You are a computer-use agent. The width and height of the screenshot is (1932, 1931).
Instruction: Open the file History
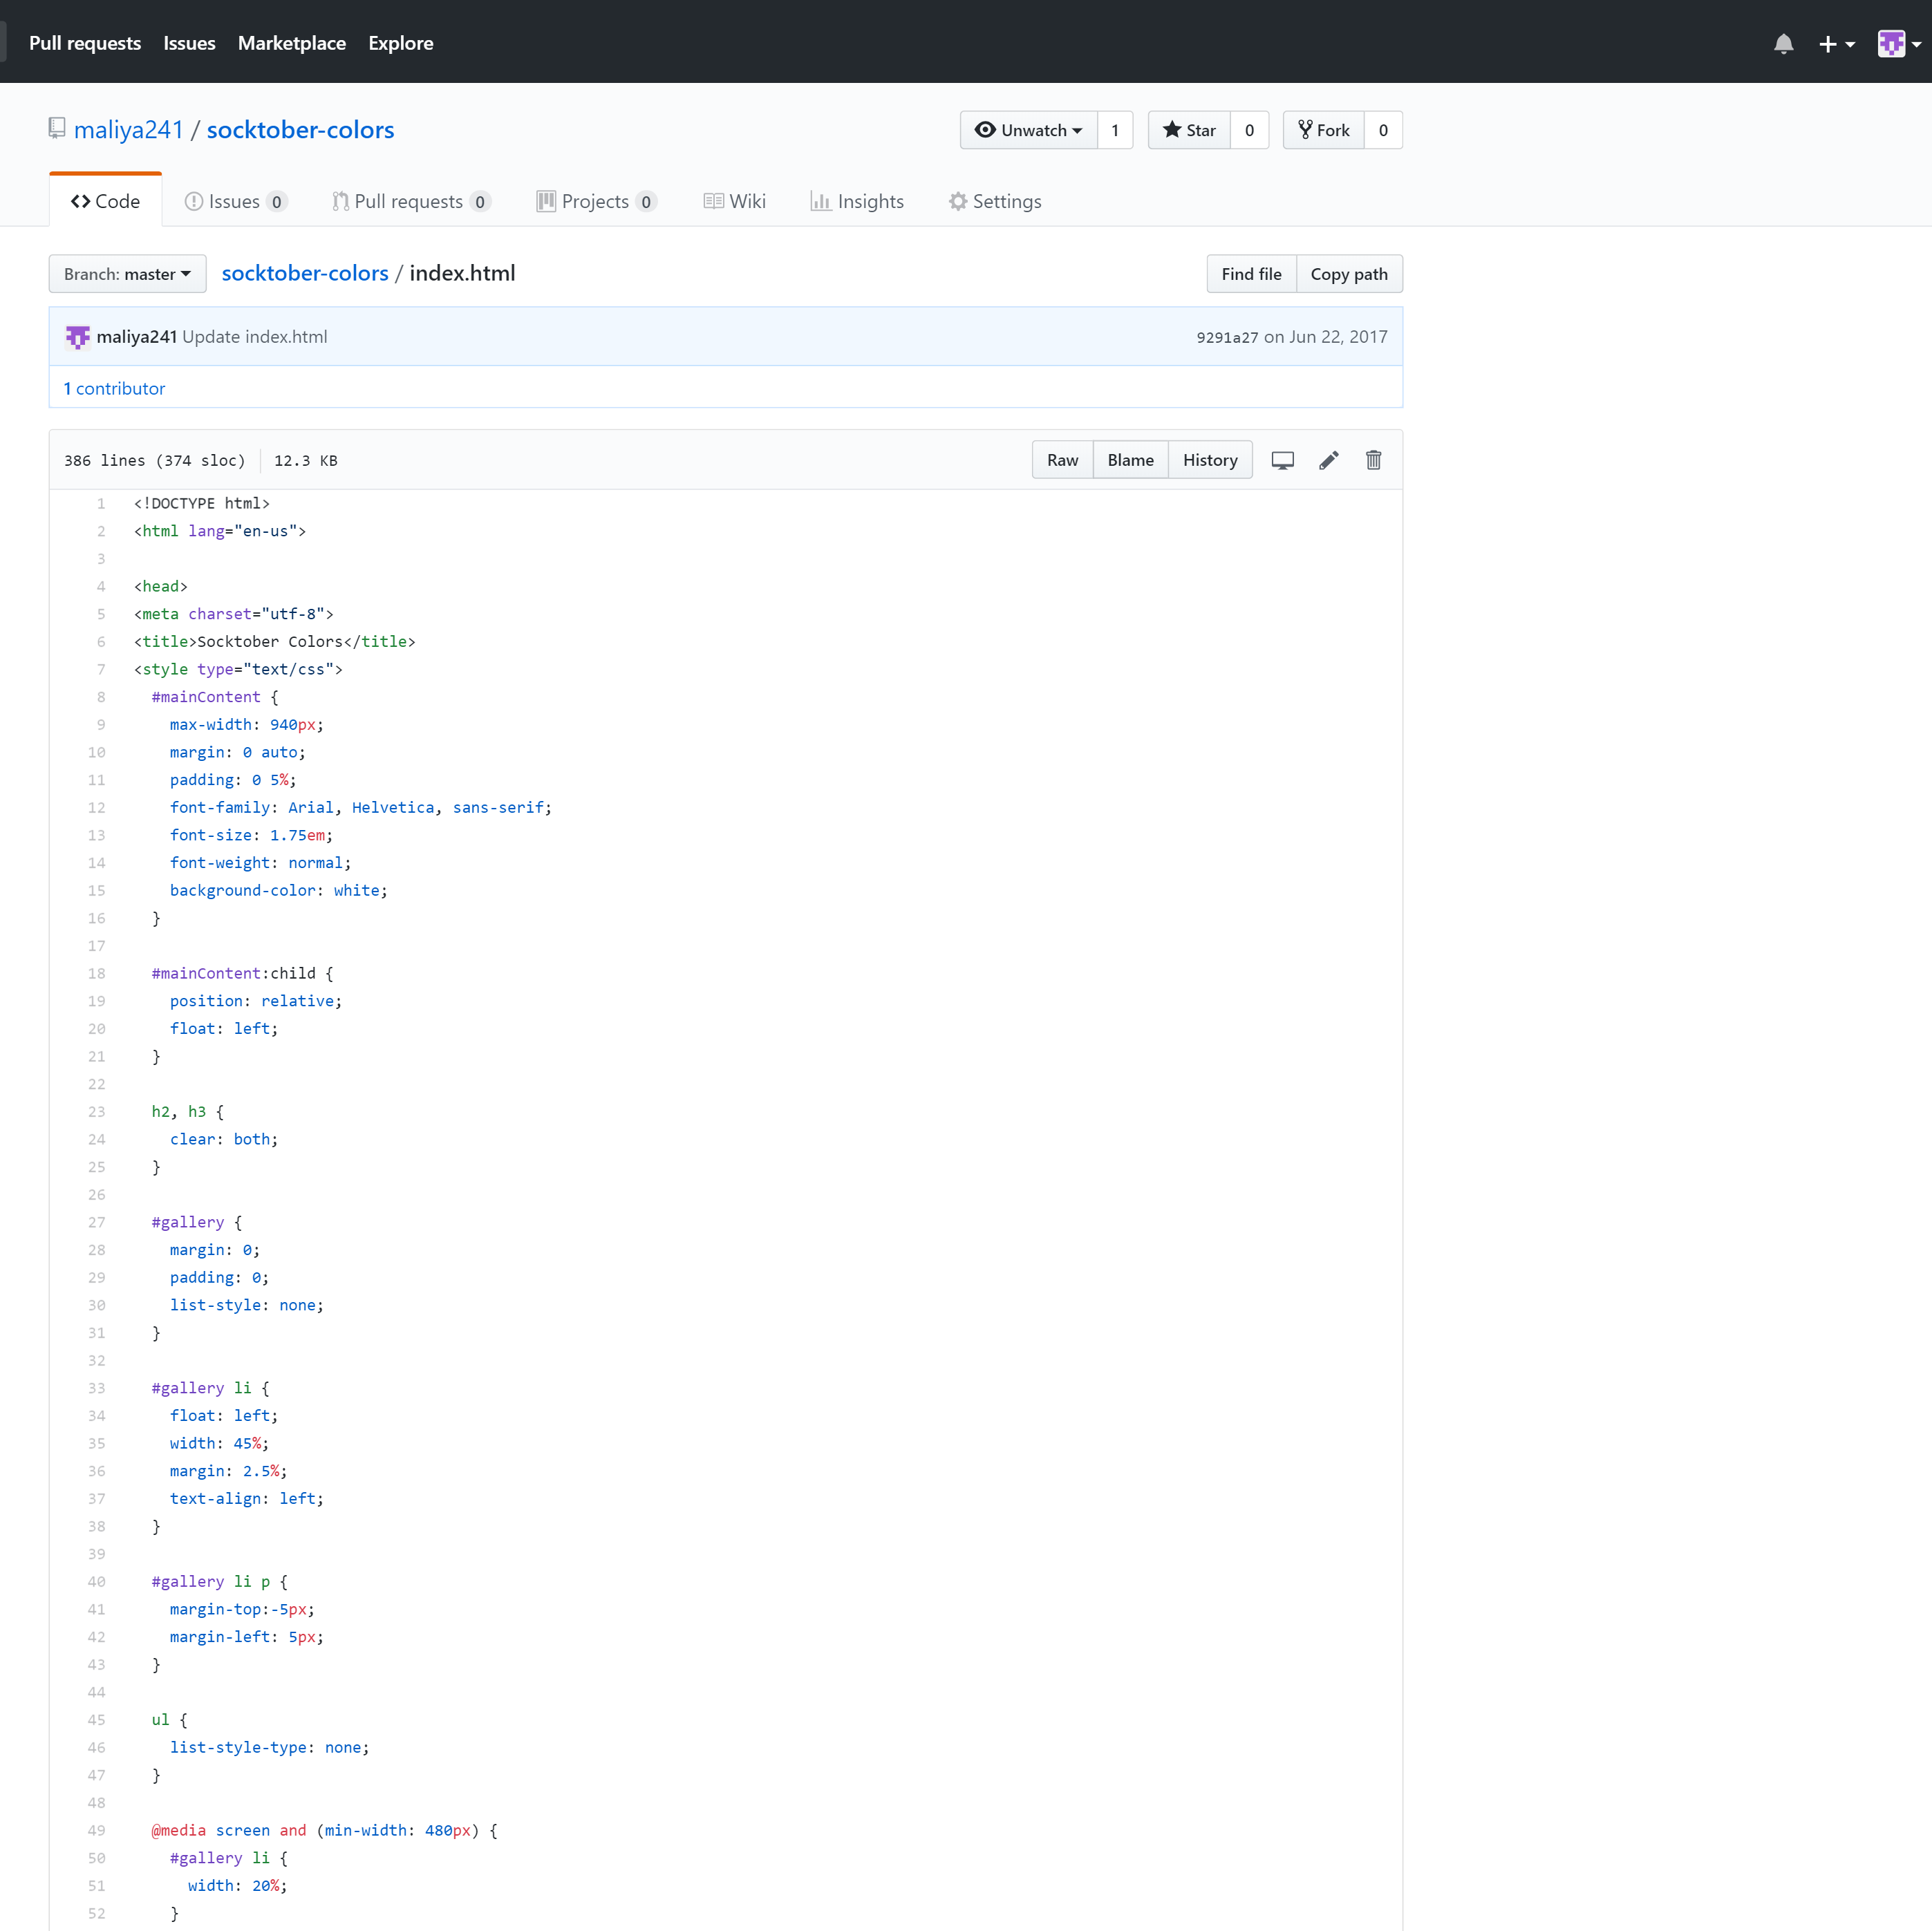[x=1210, y=460]
